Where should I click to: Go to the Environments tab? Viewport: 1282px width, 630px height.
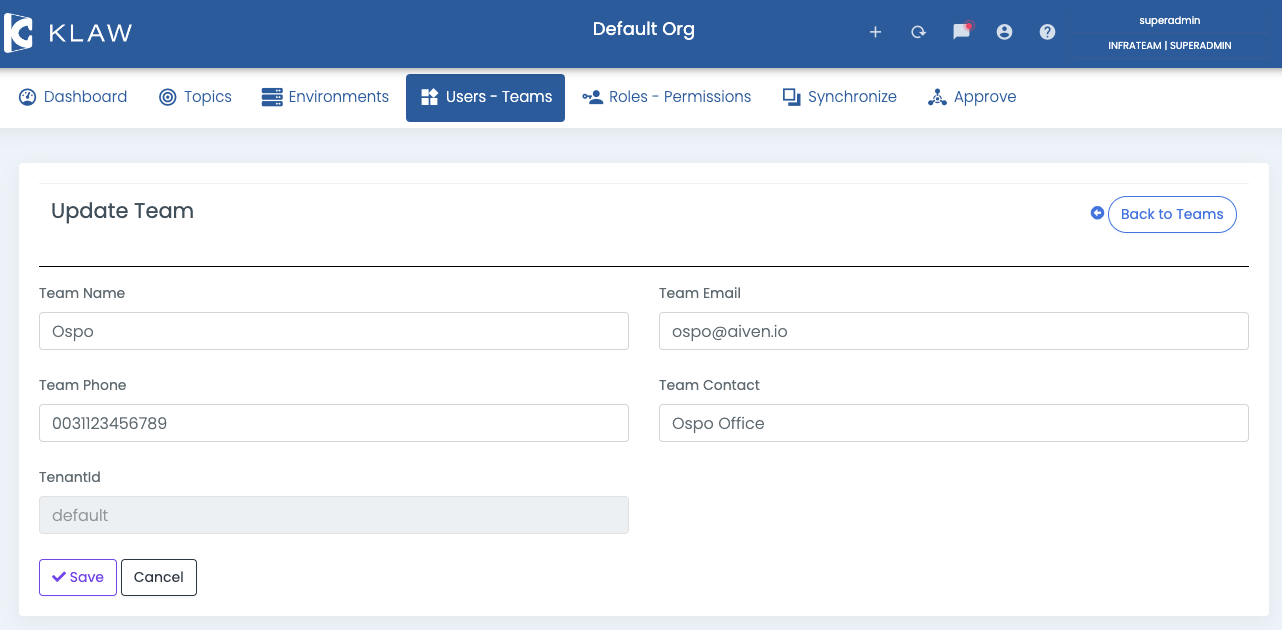[x=325, y=97]
